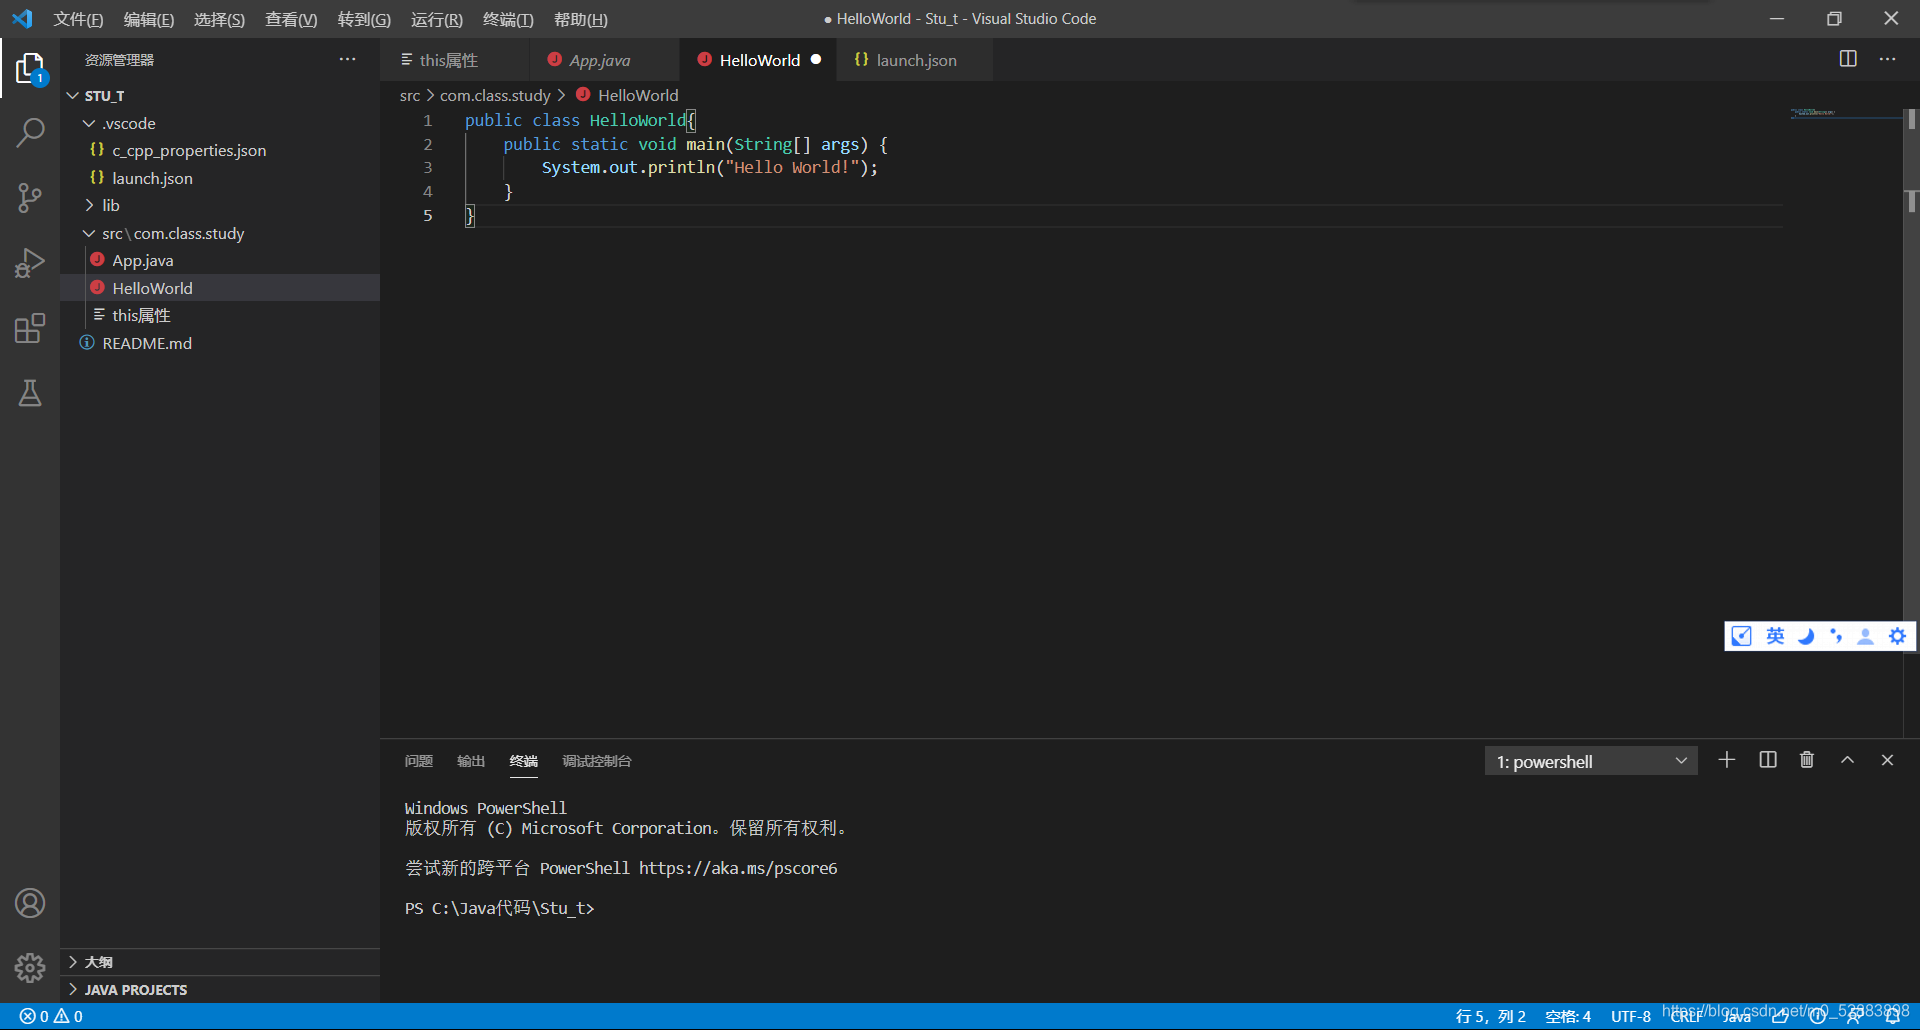Screen dimensions: 1920x1030
Task: Open the 文件(F) menu
Action: (78, 19)
